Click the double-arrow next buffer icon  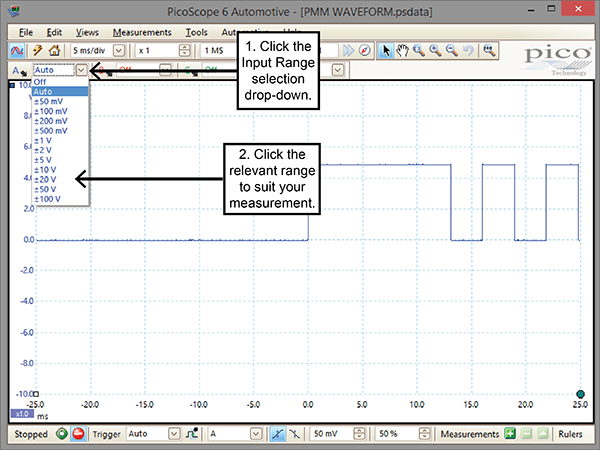[x=348, y=51]
